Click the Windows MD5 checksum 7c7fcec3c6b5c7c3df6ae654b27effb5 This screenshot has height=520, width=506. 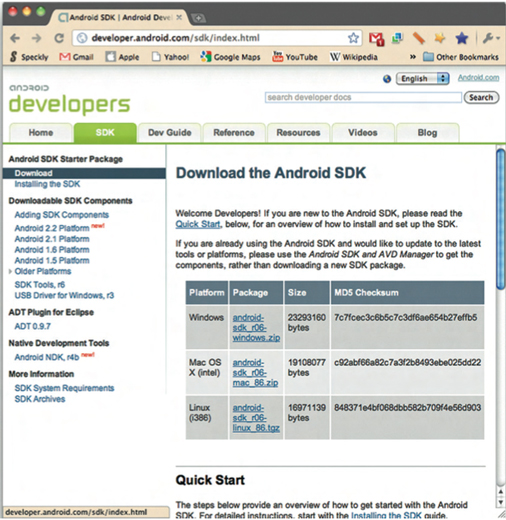click(406, 317)
